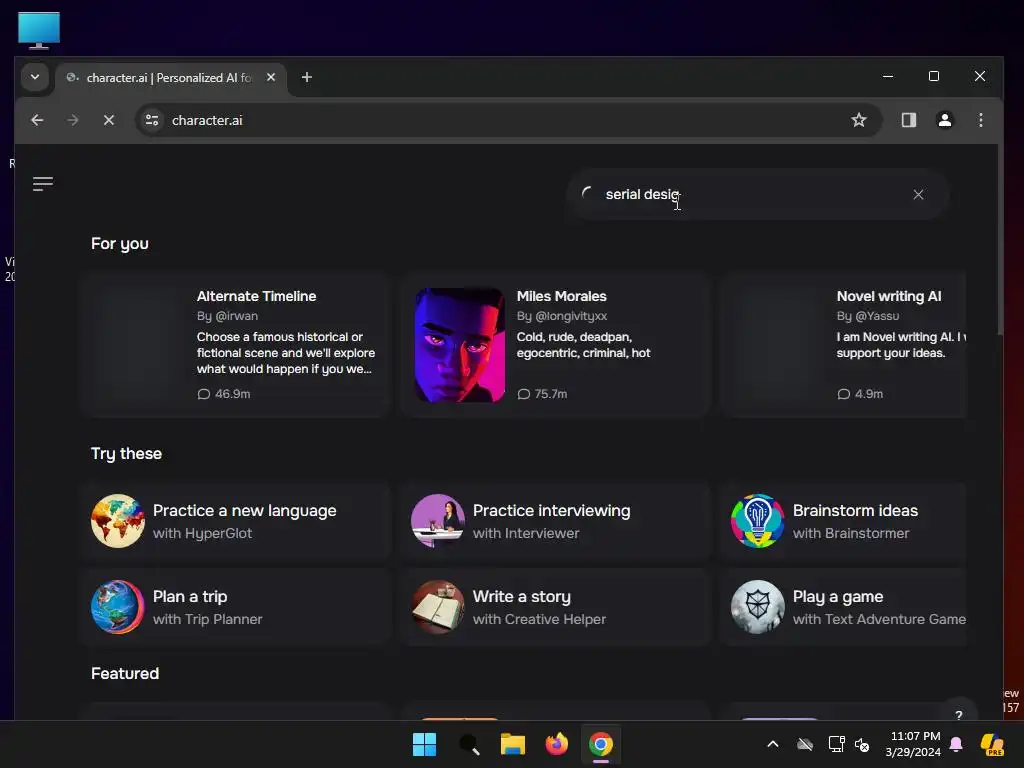Image resolution: width=1024 pixels, height=768 pixels.
Task: Open Novel writing AI card
Action: click(844, 345)
